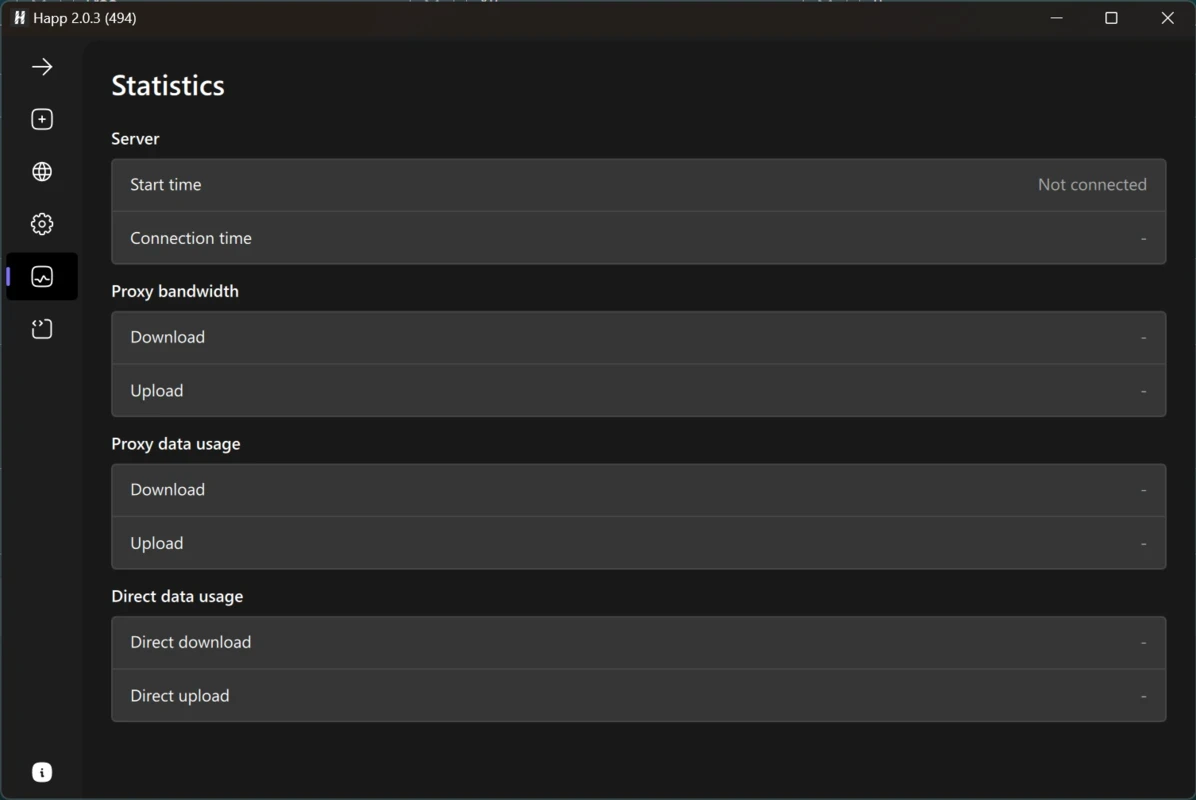Open the add subscription plus icon

coord(42,119)
